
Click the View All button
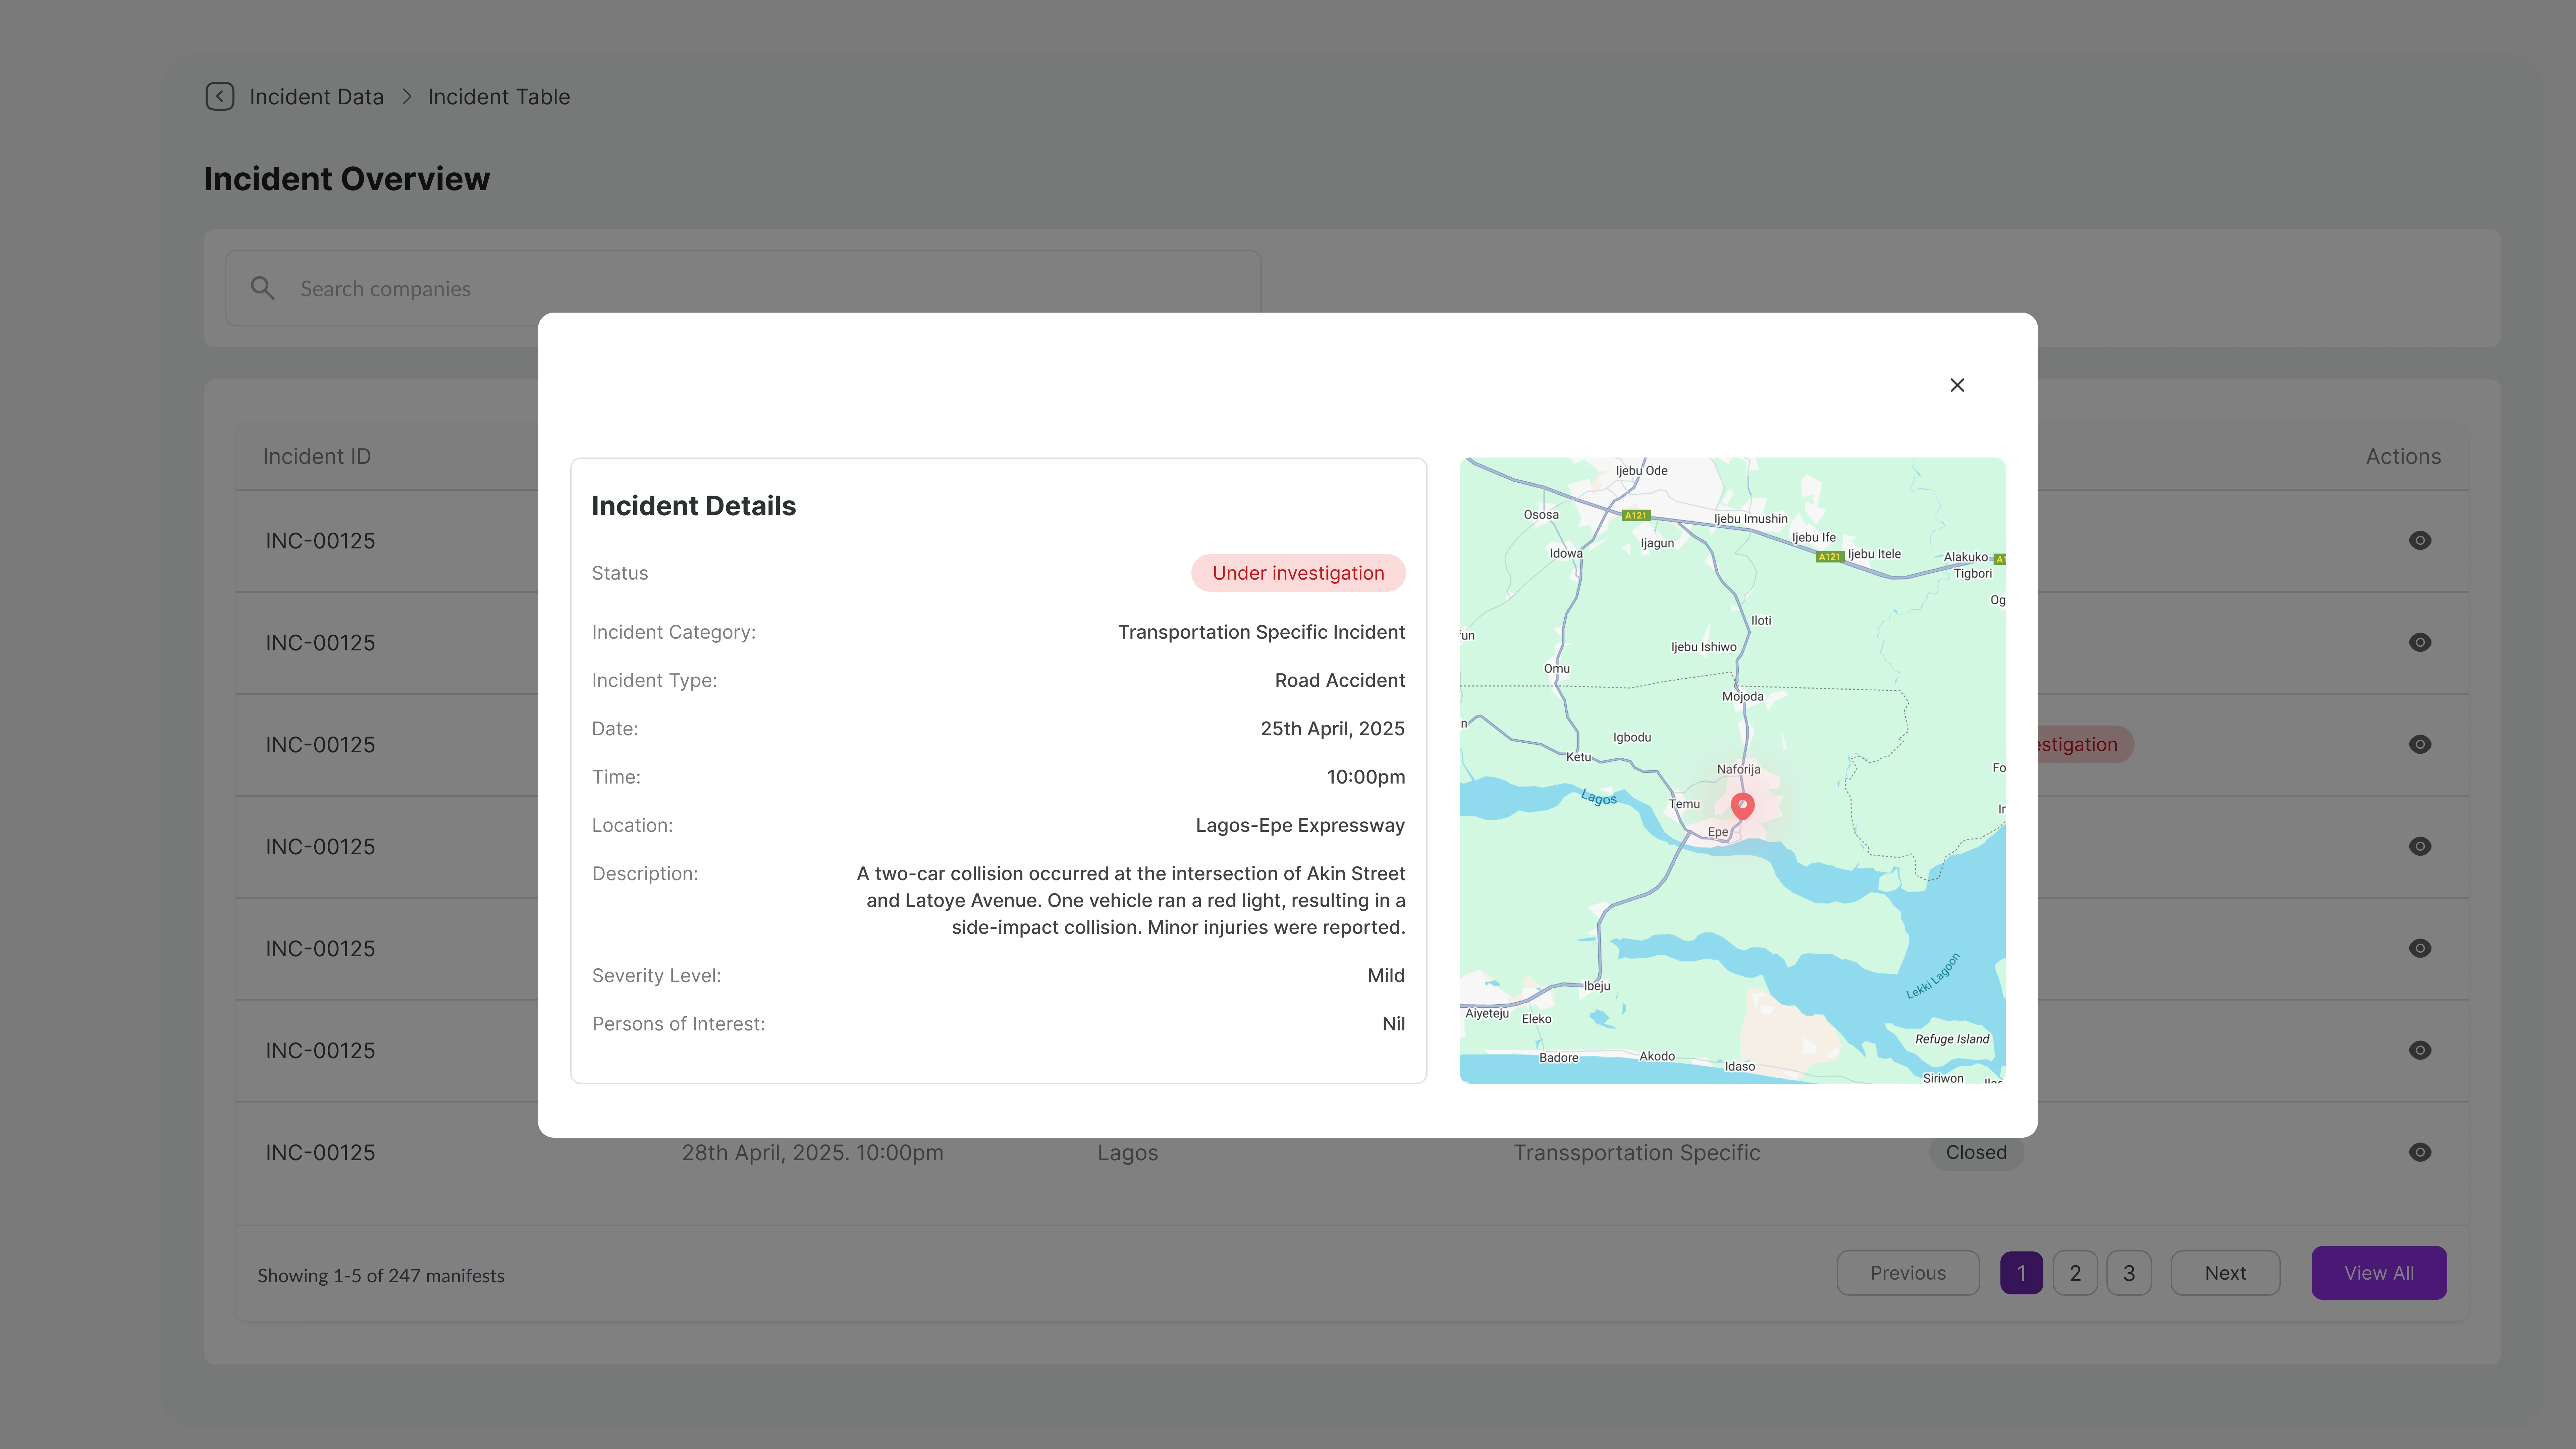(2379, 1273)
